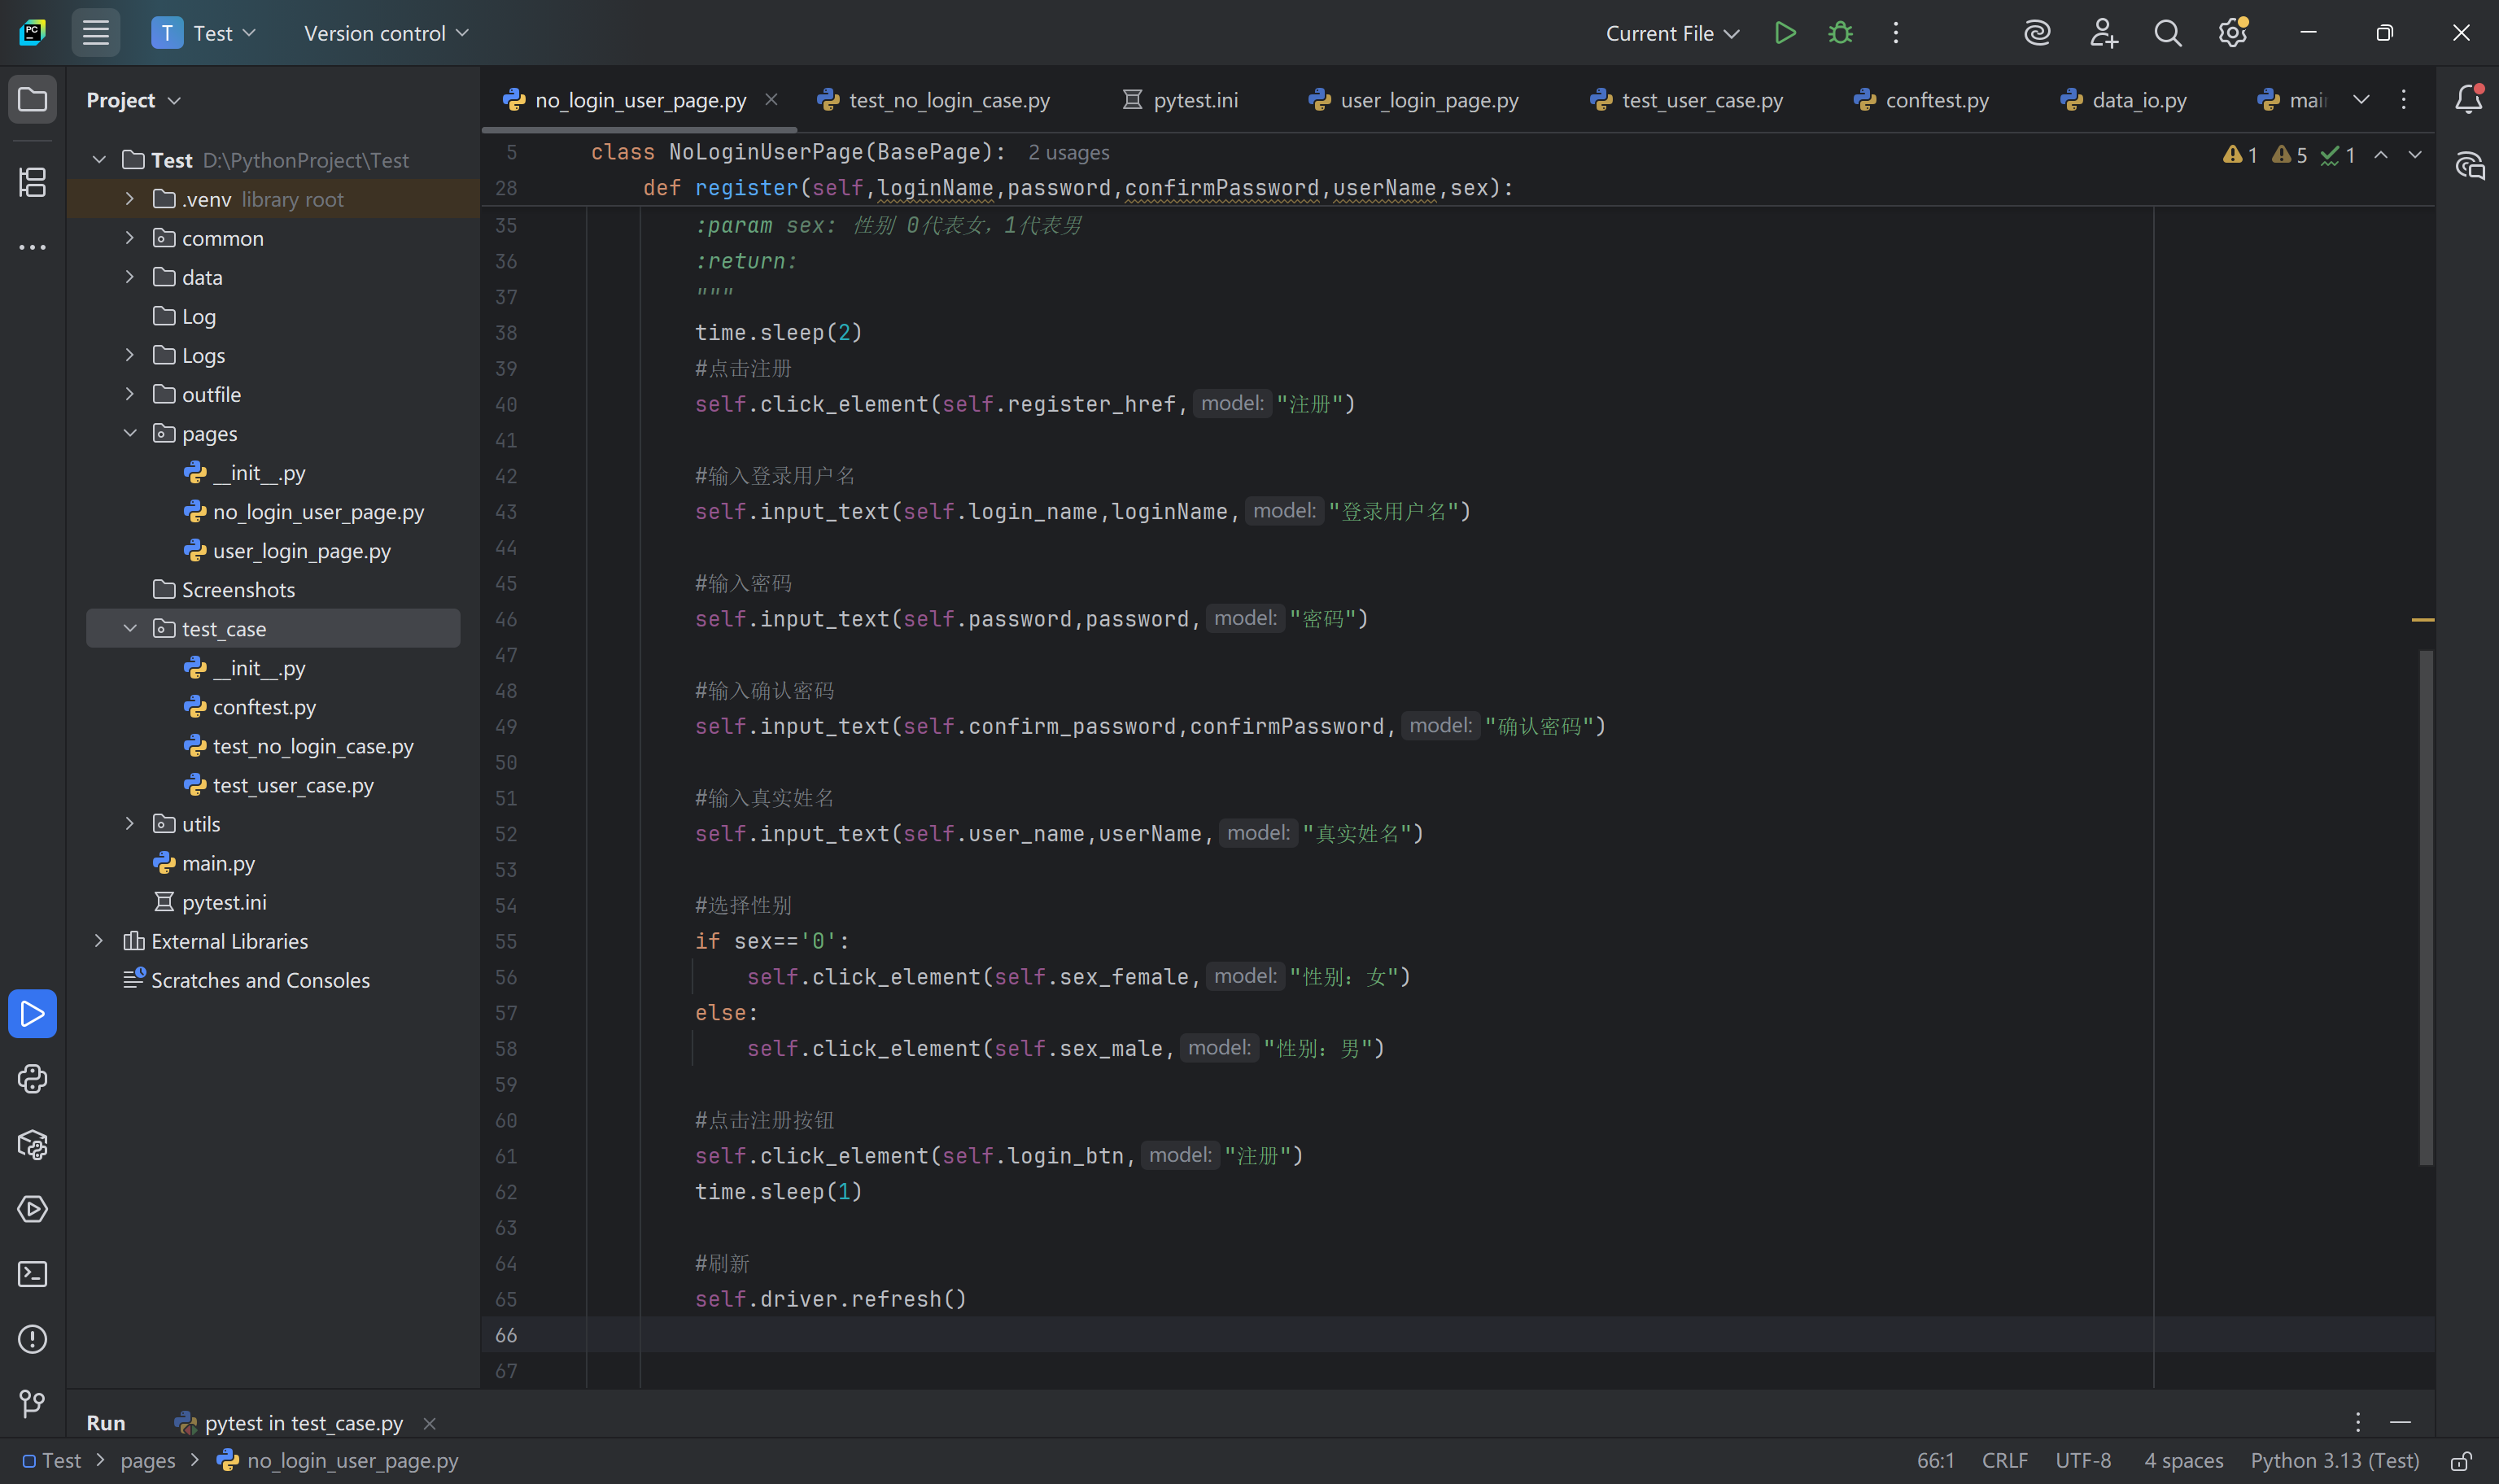The image size is (2499, 1484).
Task: Open the Python Console tool window
Action: 32,1079
